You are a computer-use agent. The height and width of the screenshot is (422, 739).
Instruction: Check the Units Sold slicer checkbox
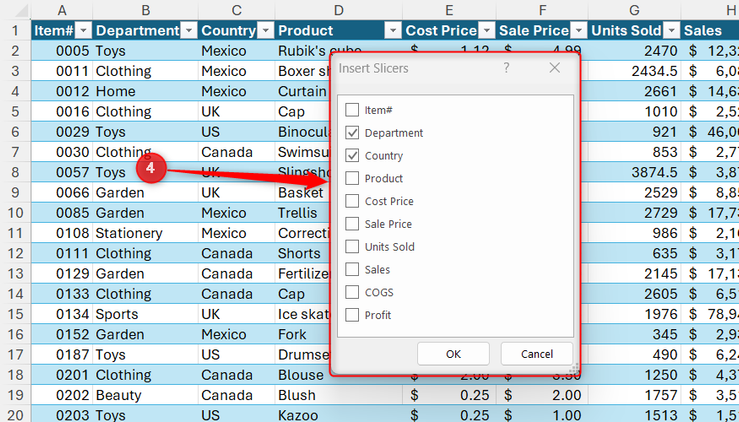352,246
